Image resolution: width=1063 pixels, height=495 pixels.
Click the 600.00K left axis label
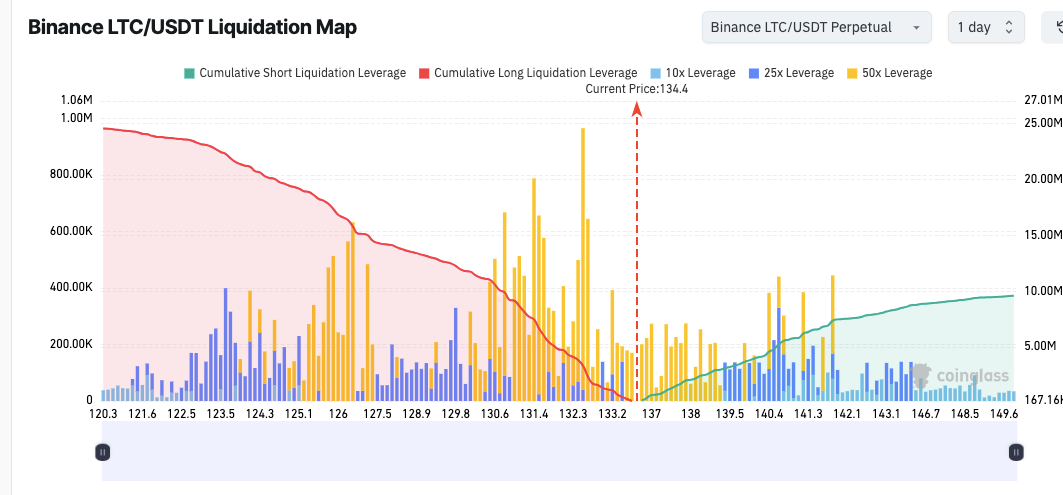71,231
